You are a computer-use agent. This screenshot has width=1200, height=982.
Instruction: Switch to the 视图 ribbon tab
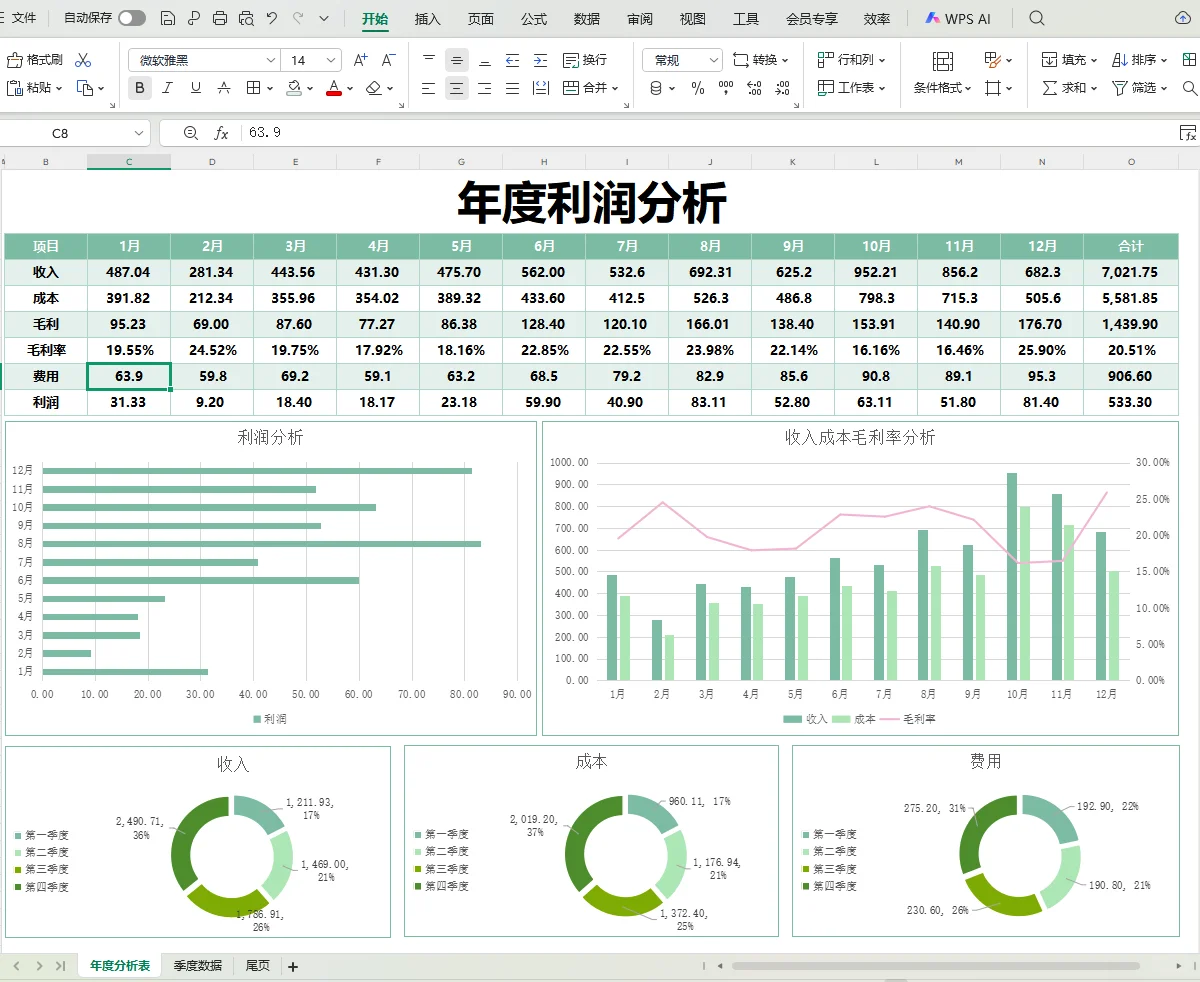coord(692,18)
